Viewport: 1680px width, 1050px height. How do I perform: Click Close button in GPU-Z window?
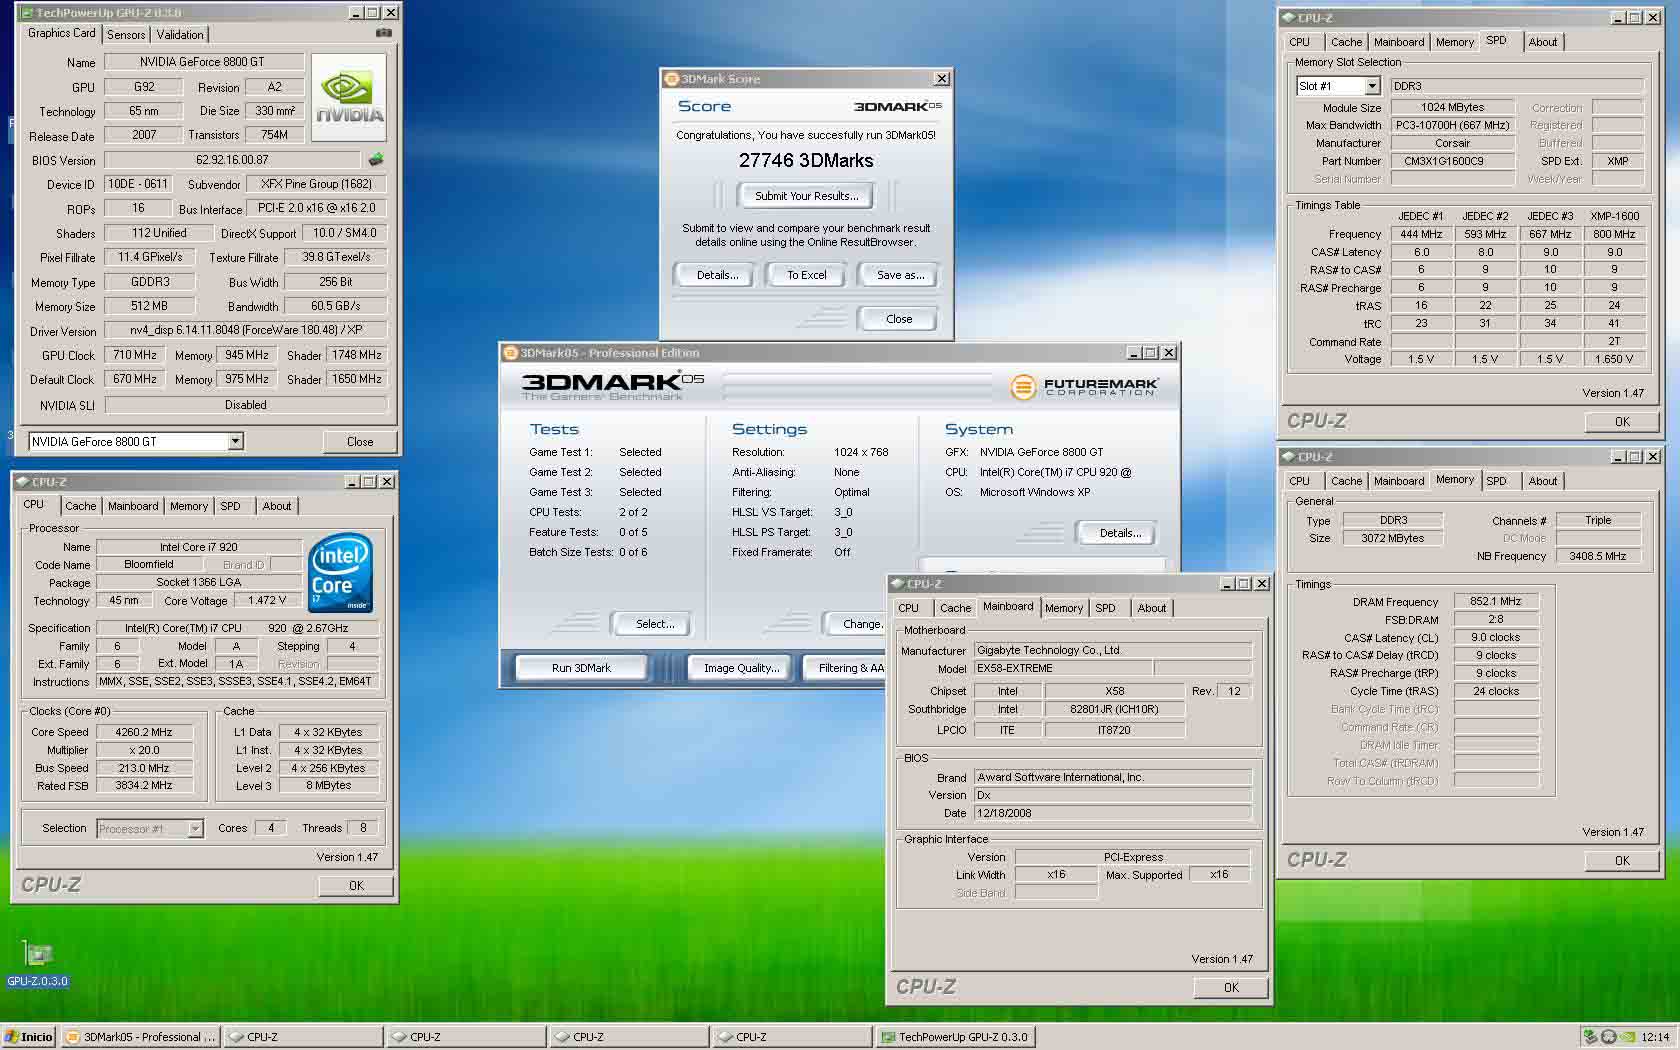click(360, 441)
